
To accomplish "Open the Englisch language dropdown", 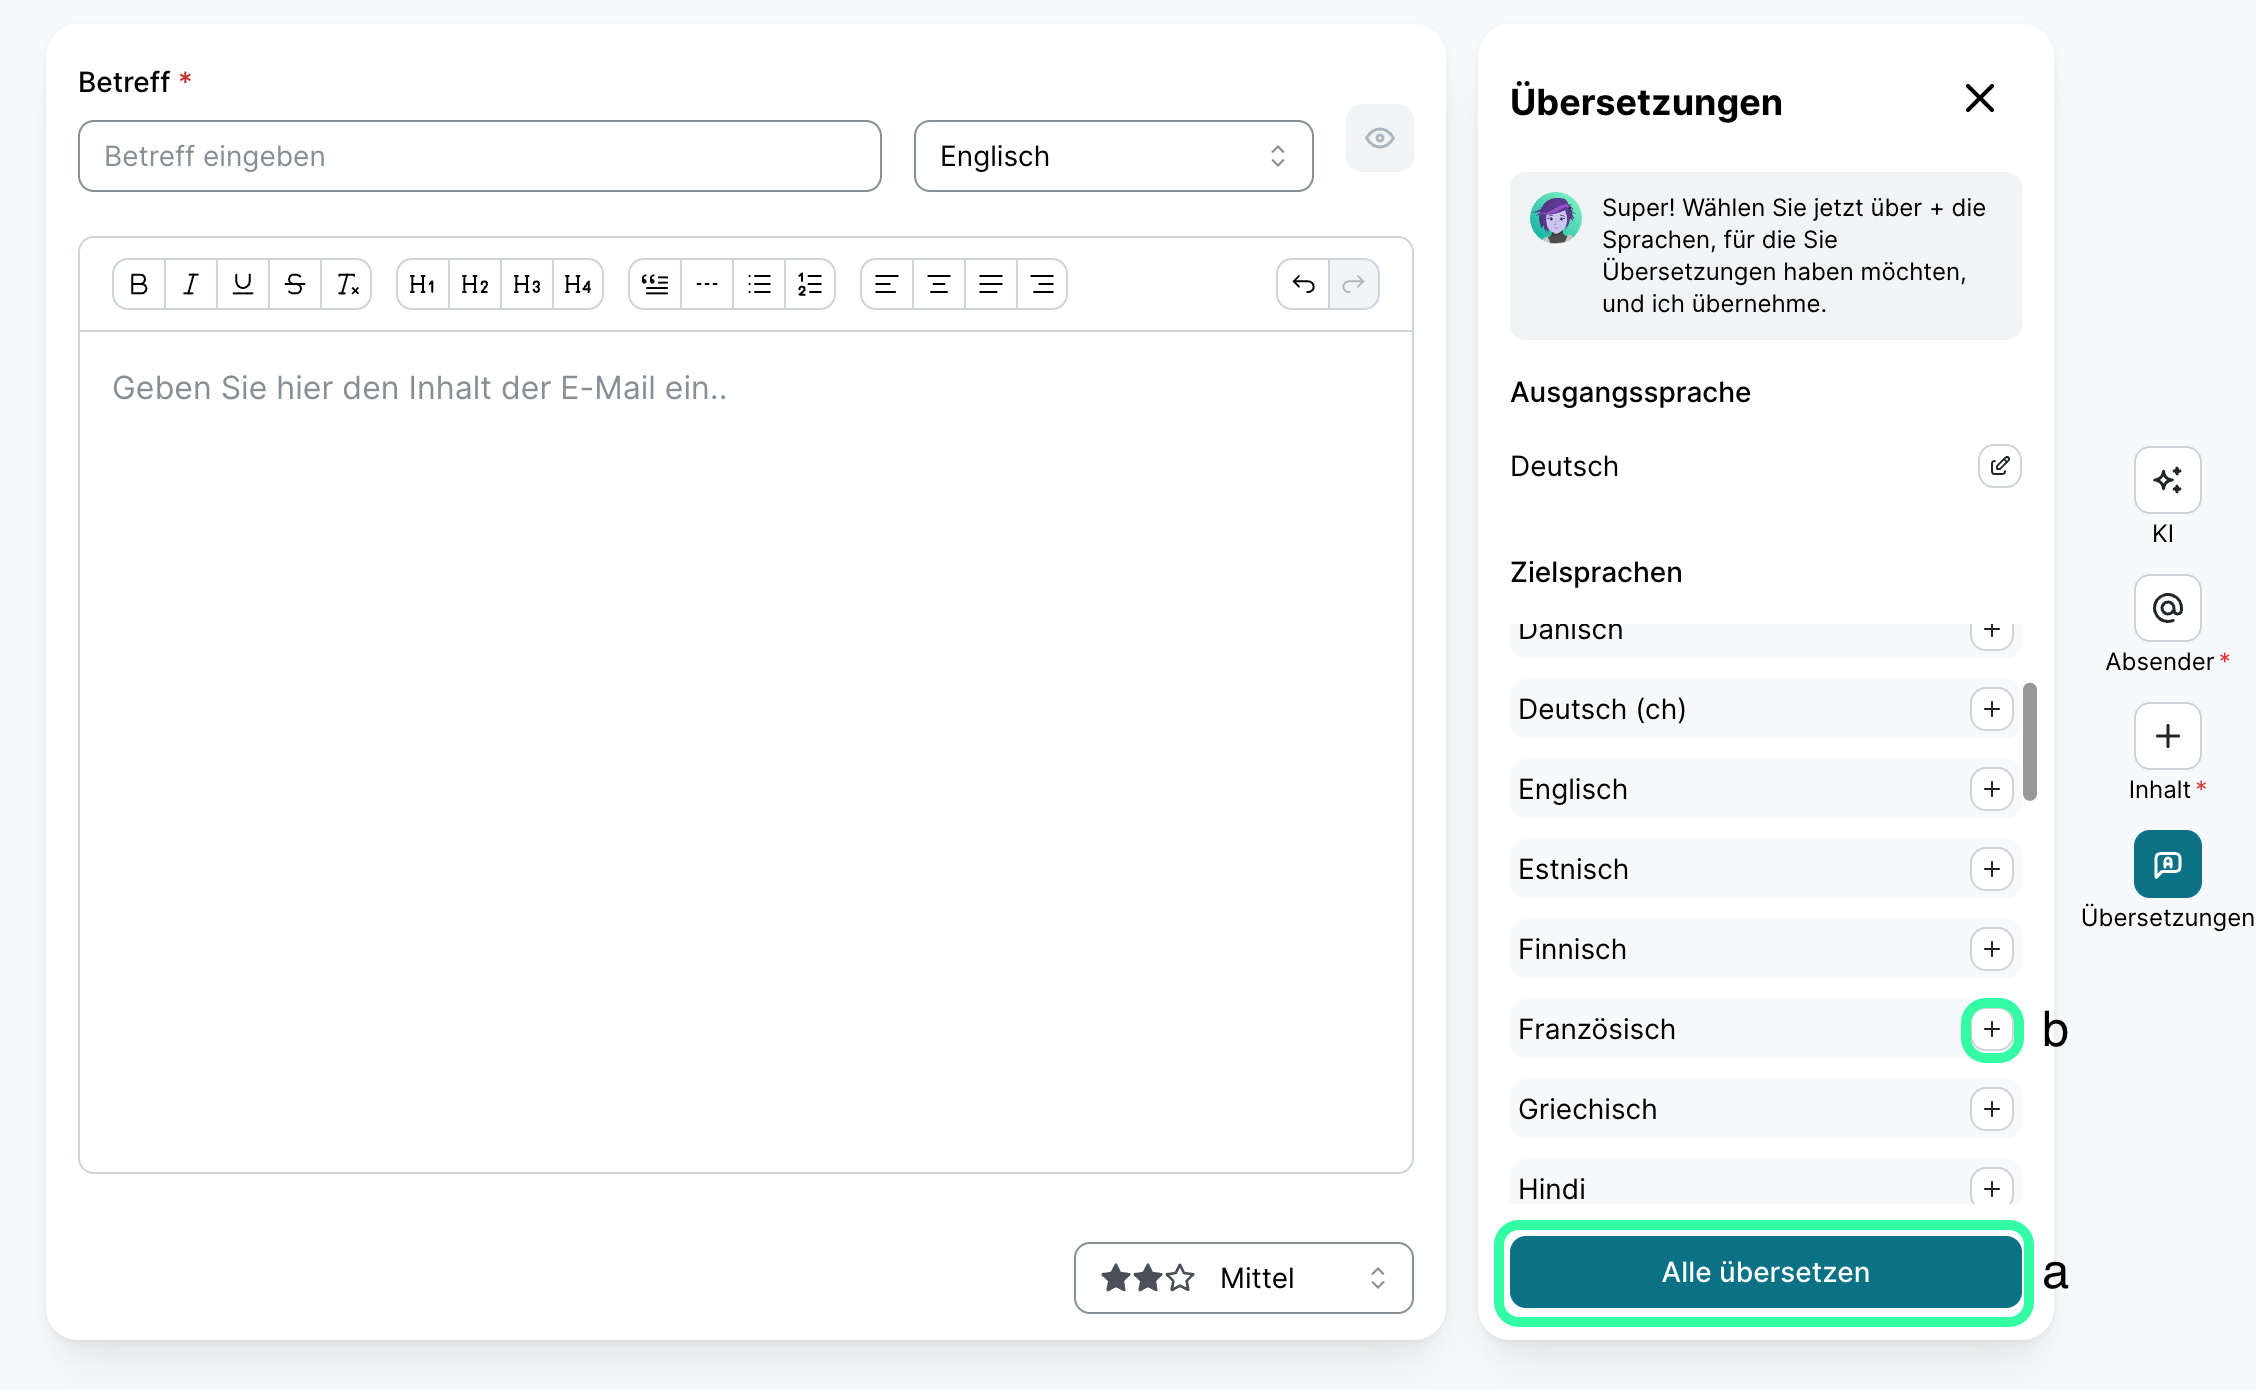I will point(1113,156).
